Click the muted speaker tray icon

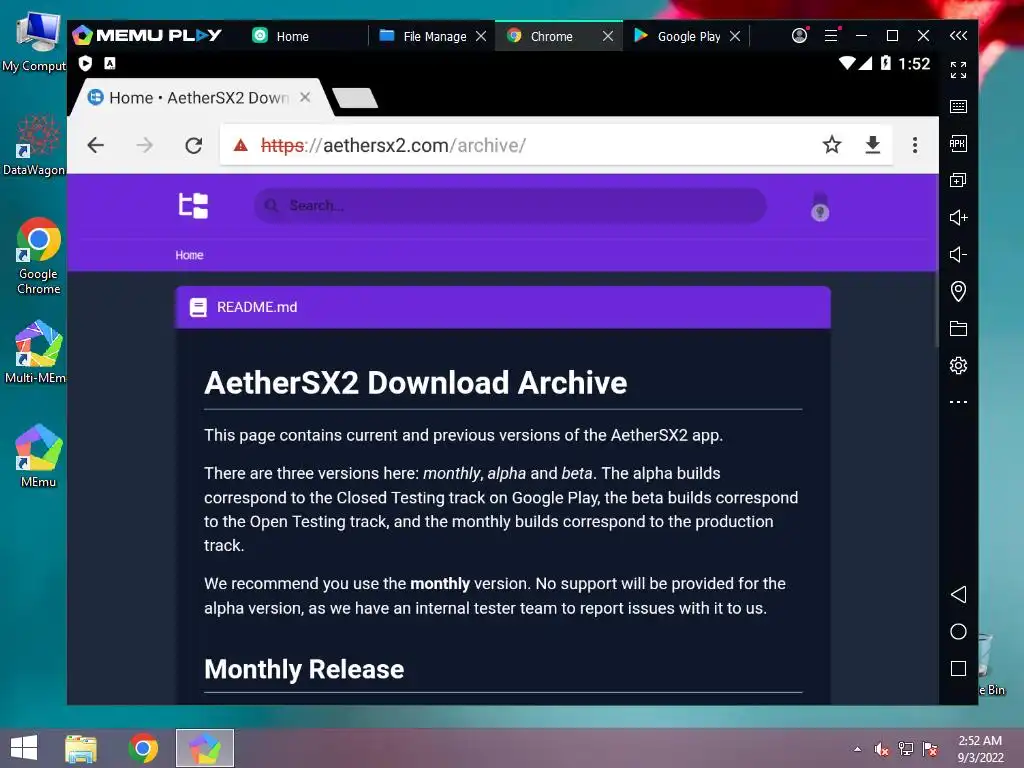pyautogui.click(x=882, y=749)
